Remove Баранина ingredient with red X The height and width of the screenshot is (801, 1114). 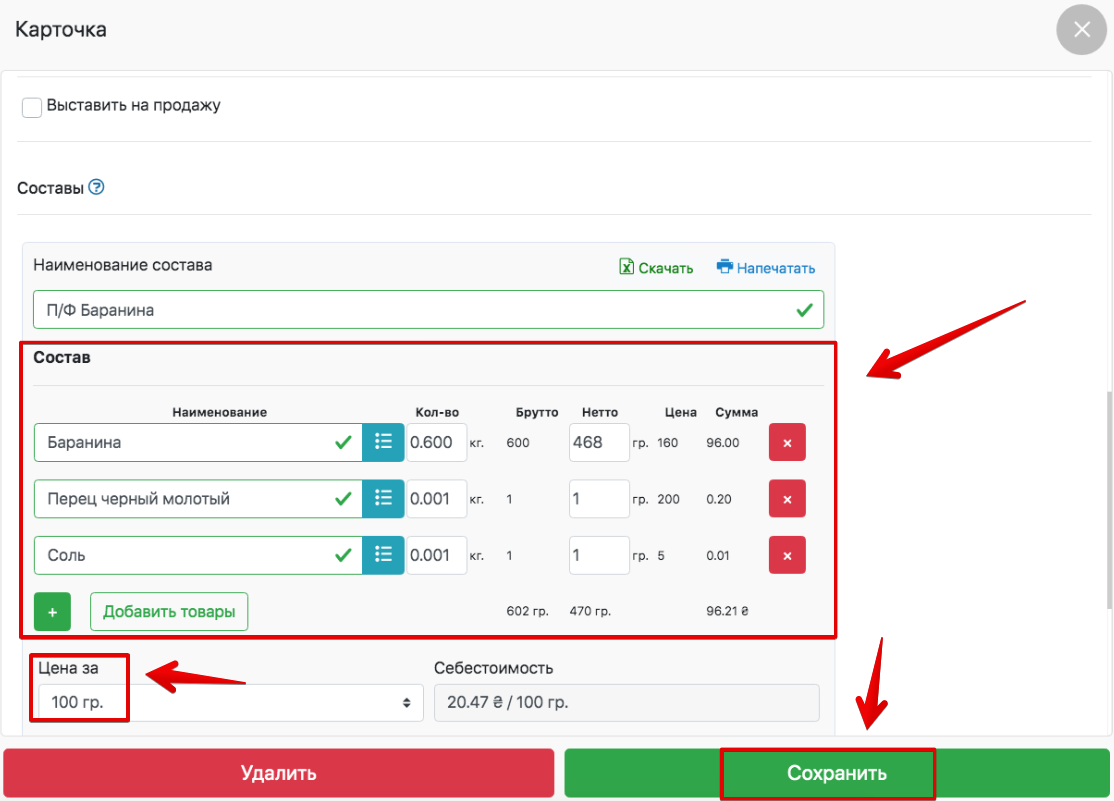[786, 442]
